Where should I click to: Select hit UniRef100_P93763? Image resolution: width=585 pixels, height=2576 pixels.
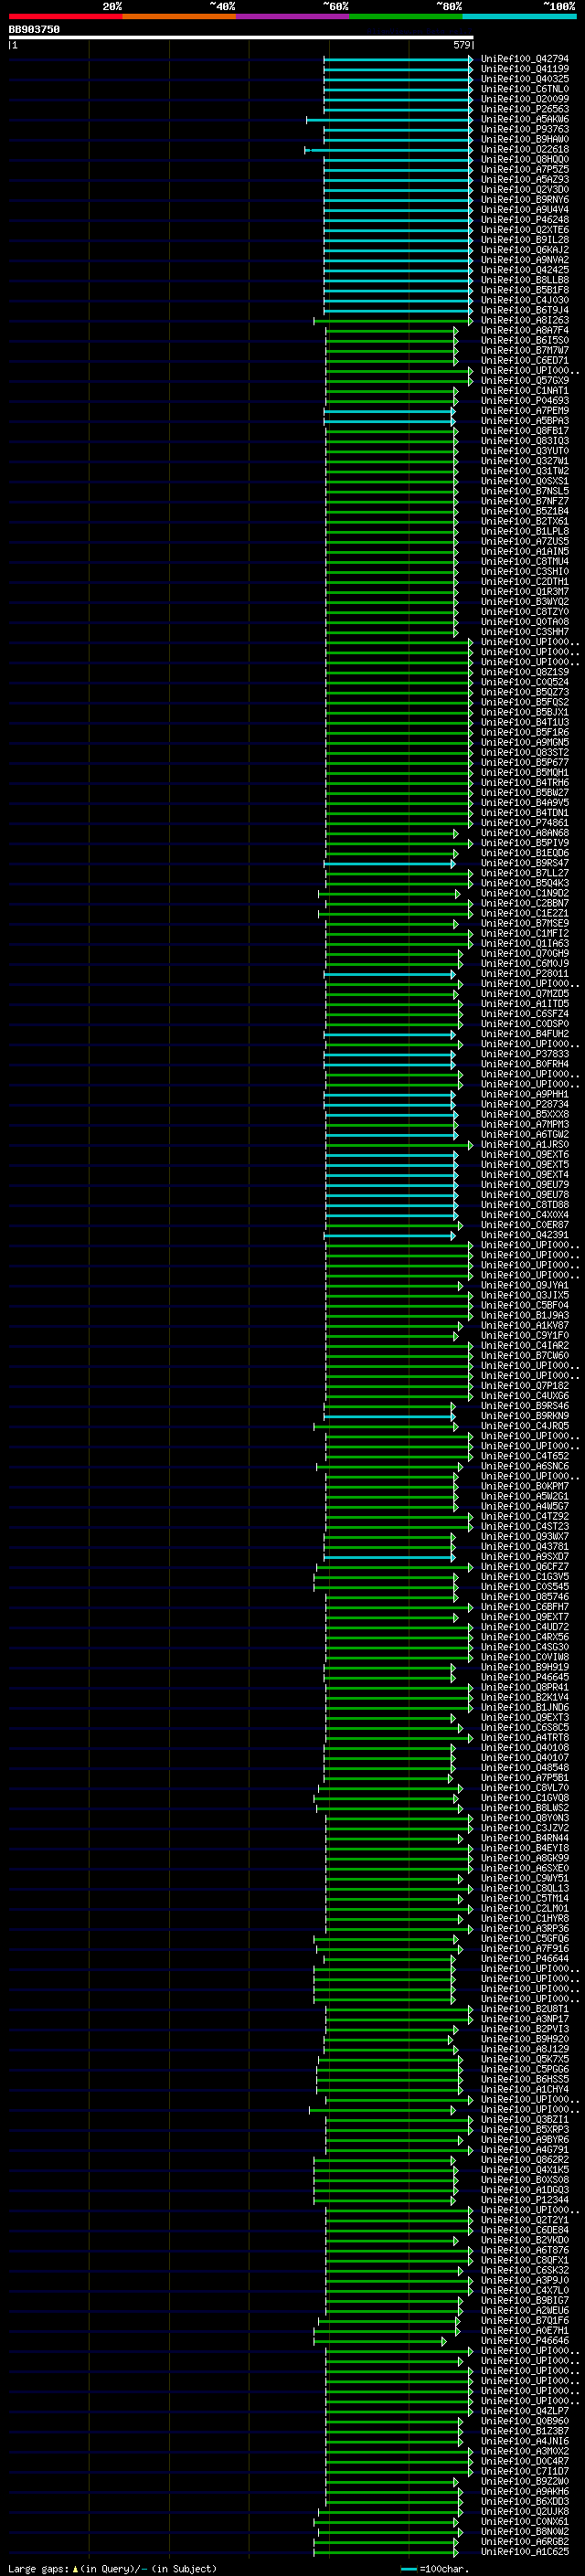(x=524, y=129)
